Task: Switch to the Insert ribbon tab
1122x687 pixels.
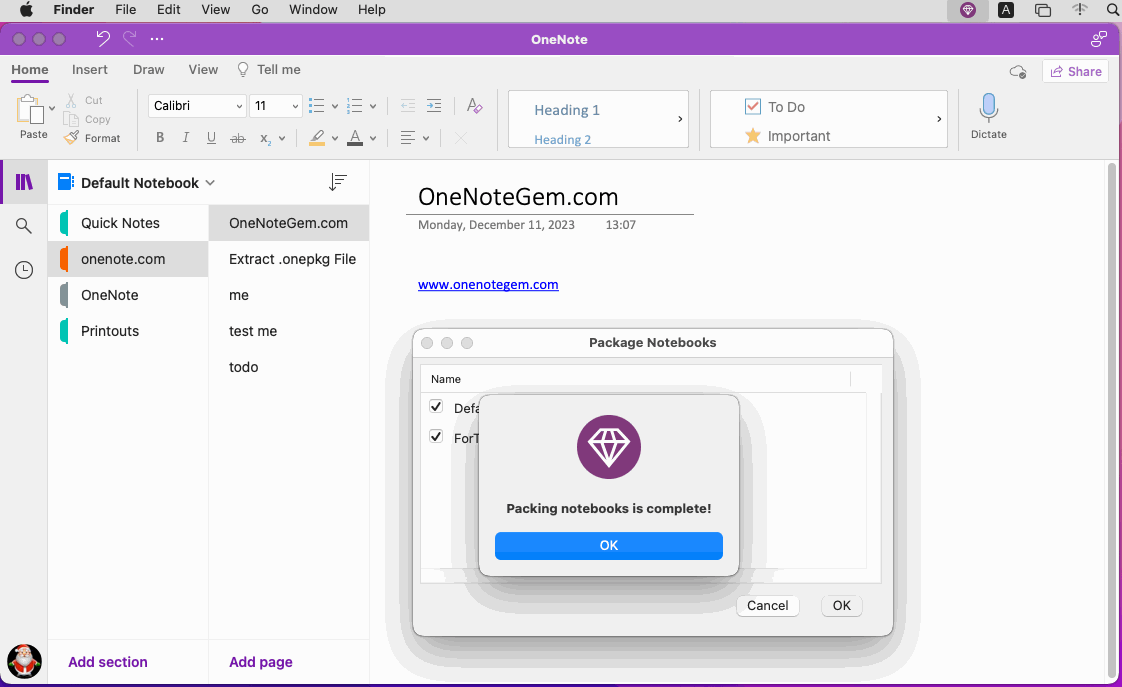Action: coord(90,70)
